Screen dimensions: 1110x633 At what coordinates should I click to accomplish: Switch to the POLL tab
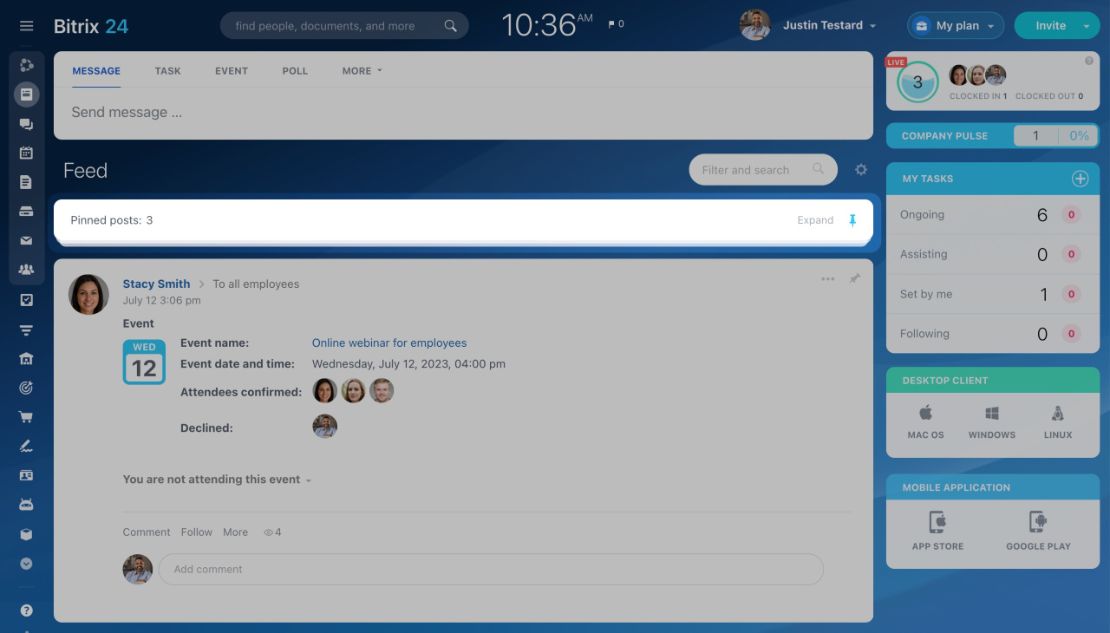295,71
